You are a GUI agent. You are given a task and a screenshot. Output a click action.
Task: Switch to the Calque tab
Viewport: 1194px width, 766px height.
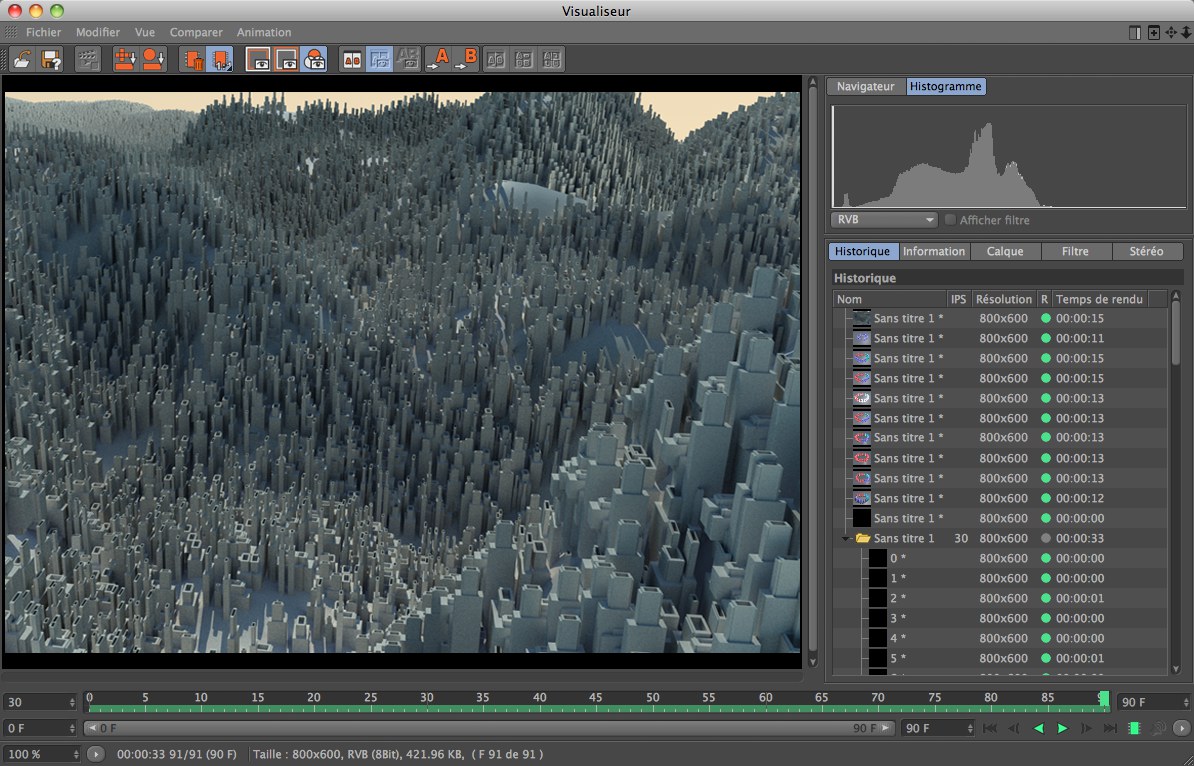coord(1005,252)
